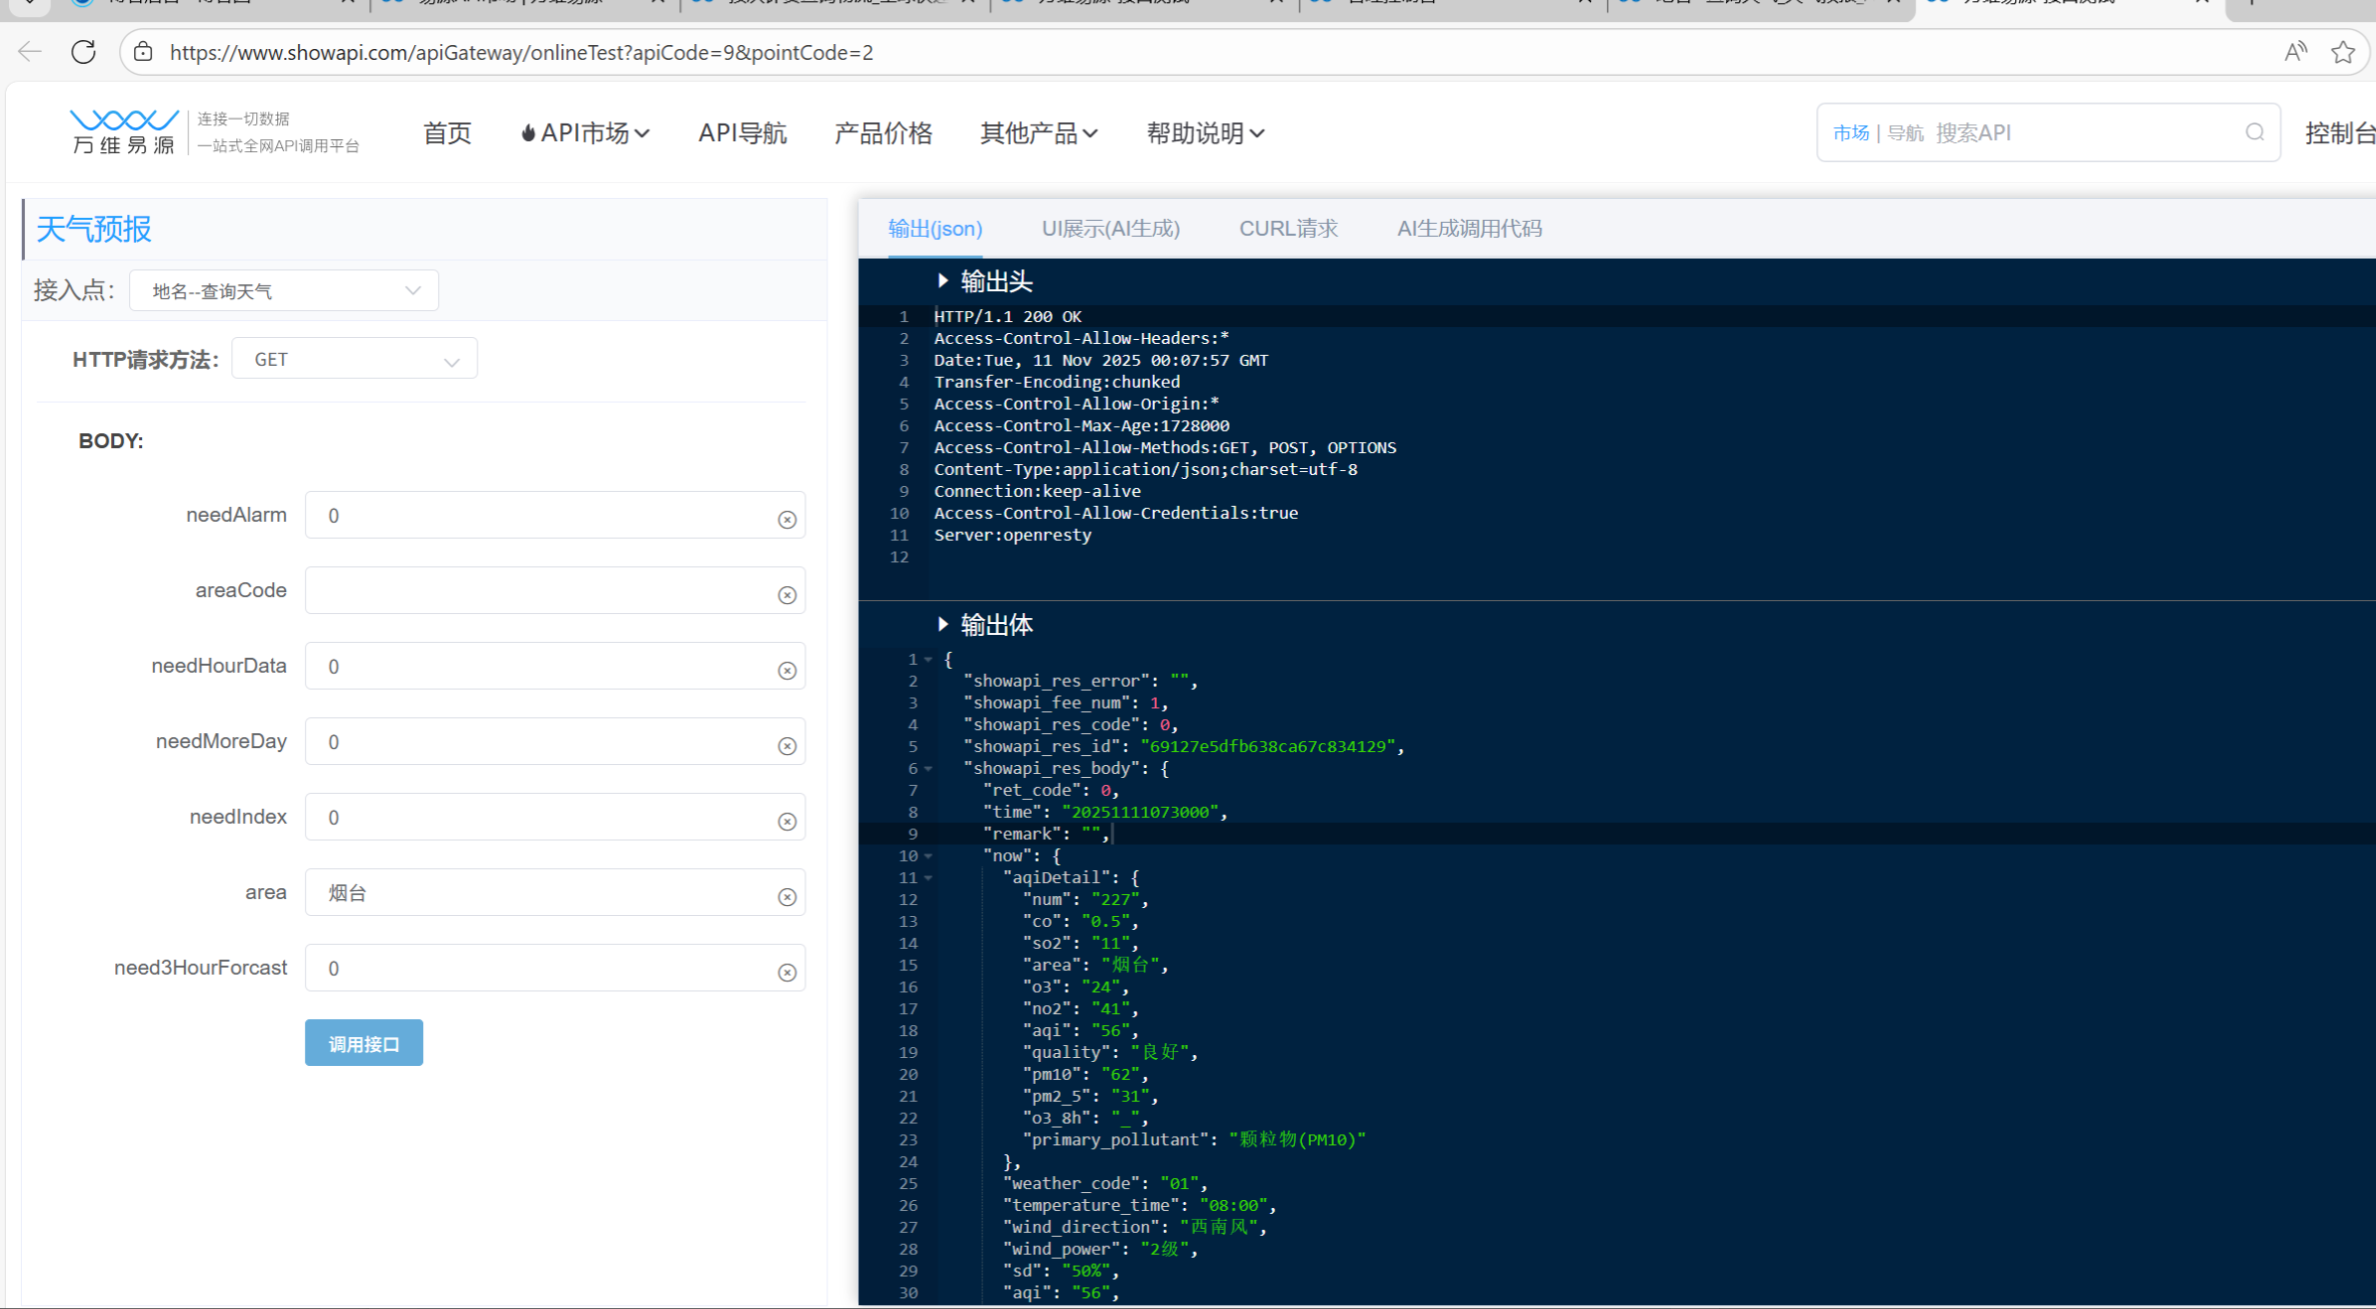Switch to the UI展示(AI生成) tab

tap(1110, 229)
